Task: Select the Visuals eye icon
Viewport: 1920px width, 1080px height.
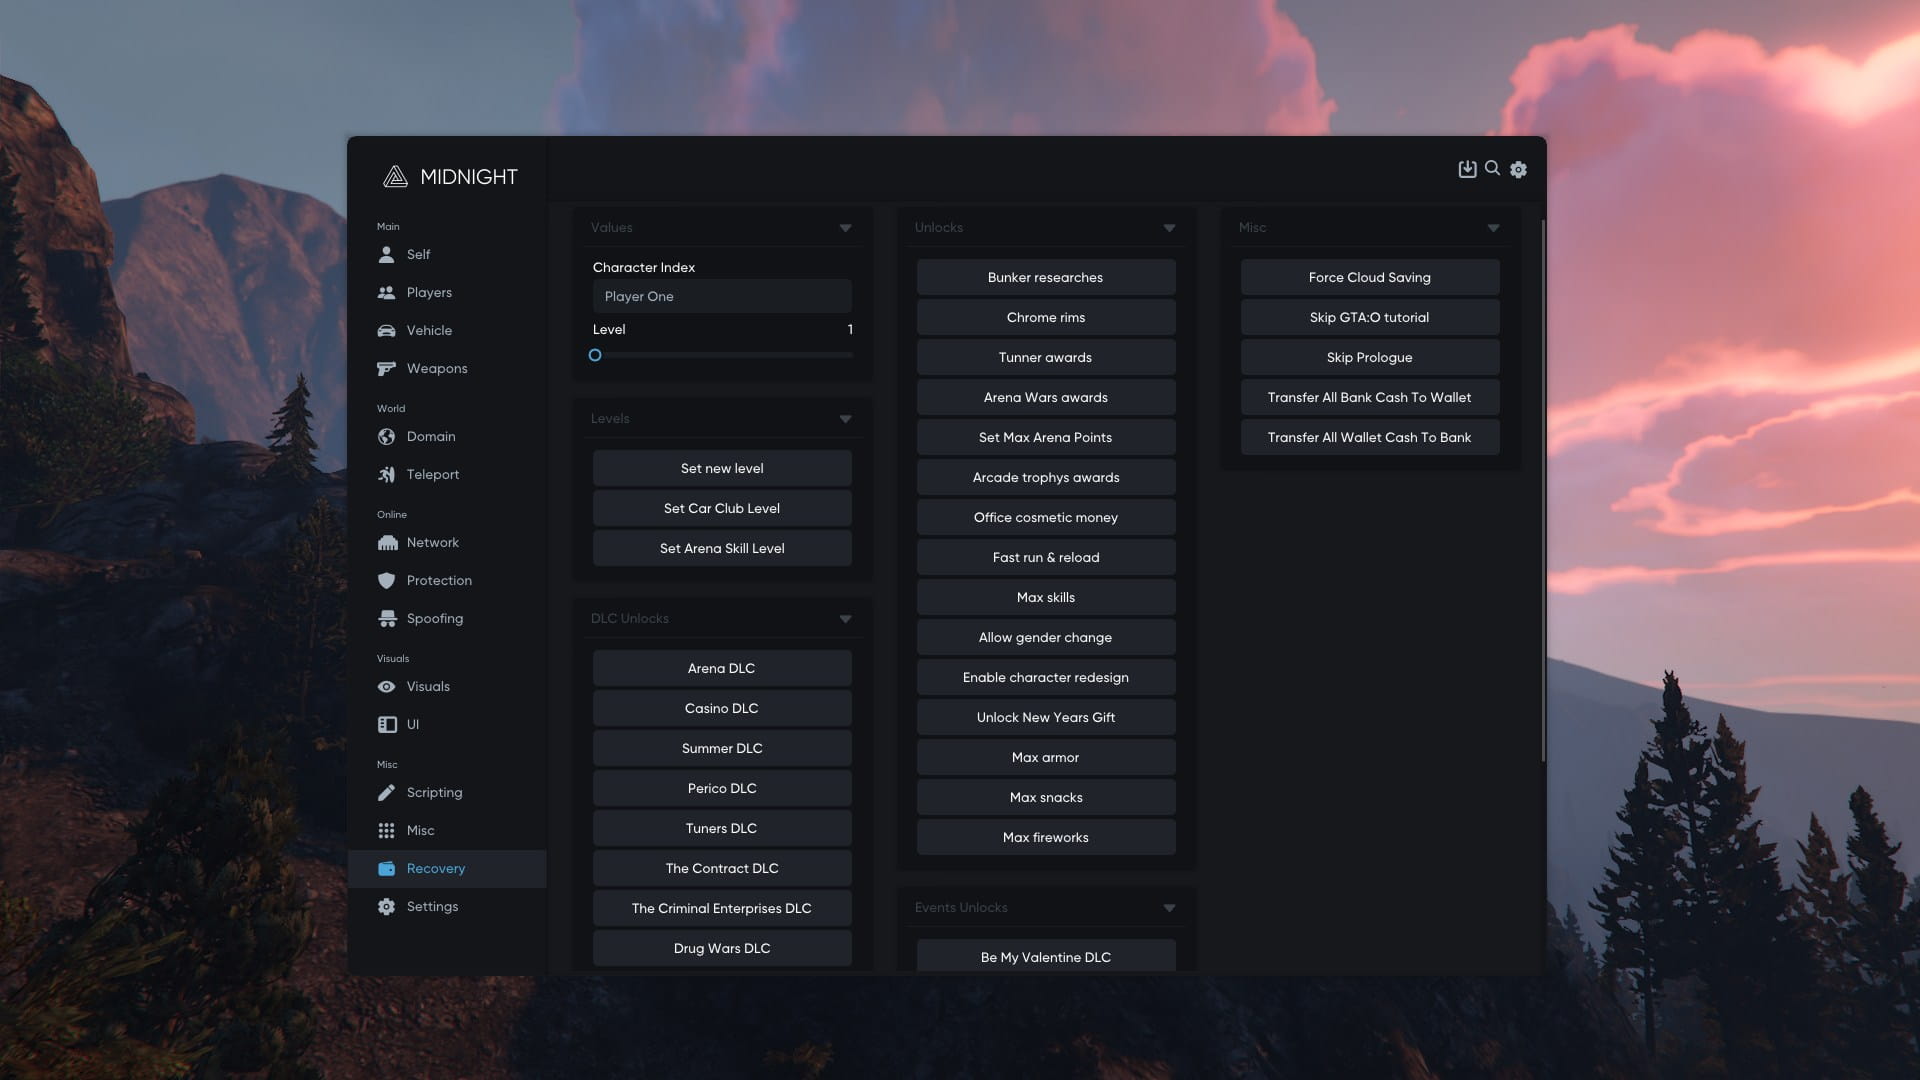Action: (x=386, y=687)
